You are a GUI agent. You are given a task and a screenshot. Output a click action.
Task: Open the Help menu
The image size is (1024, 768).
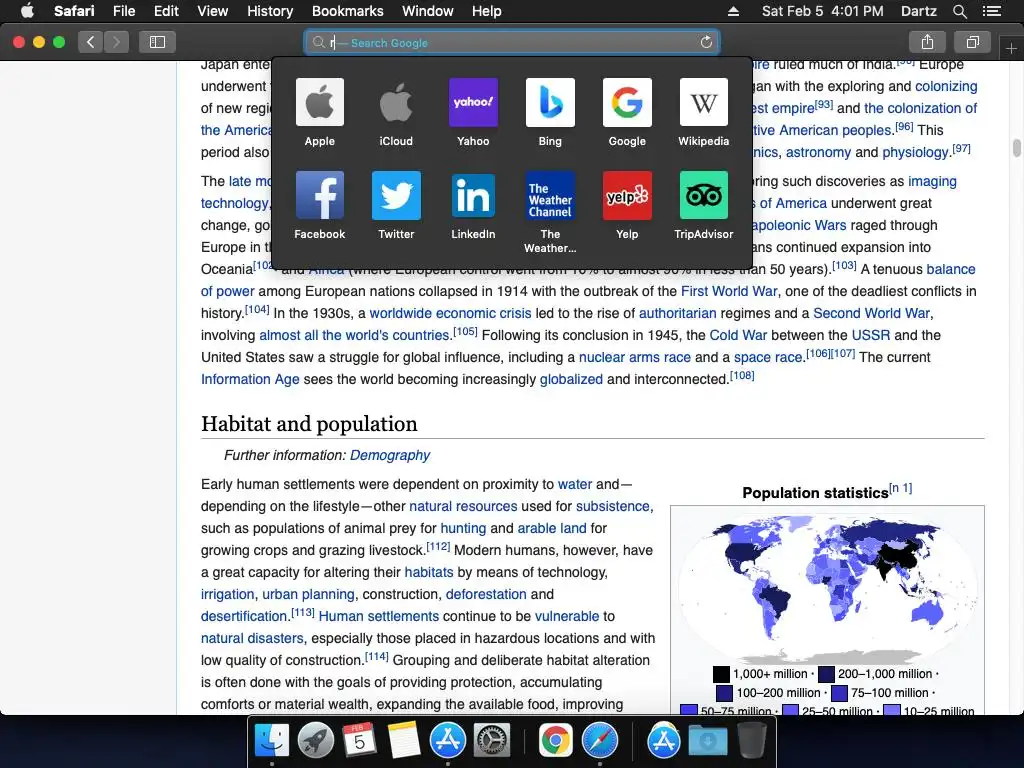pyautogui.click(x=487, y=11)
